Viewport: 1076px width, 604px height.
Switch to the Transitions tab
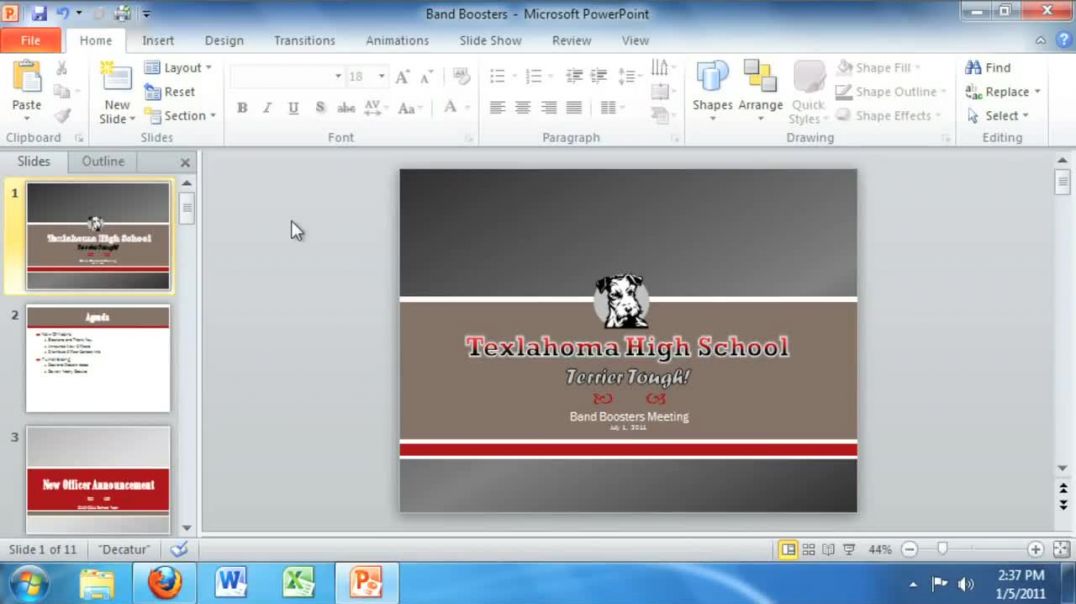[x=305, y=40]
